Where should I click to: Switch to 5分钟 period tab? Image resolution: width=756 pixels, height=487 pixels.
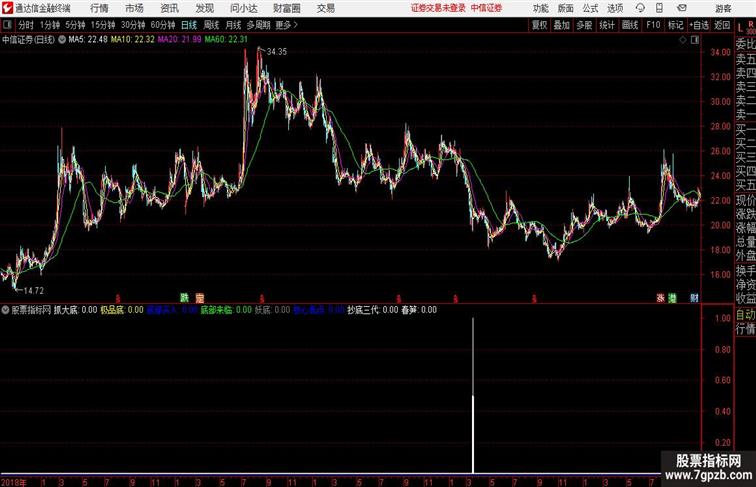(x=75, y=25)
